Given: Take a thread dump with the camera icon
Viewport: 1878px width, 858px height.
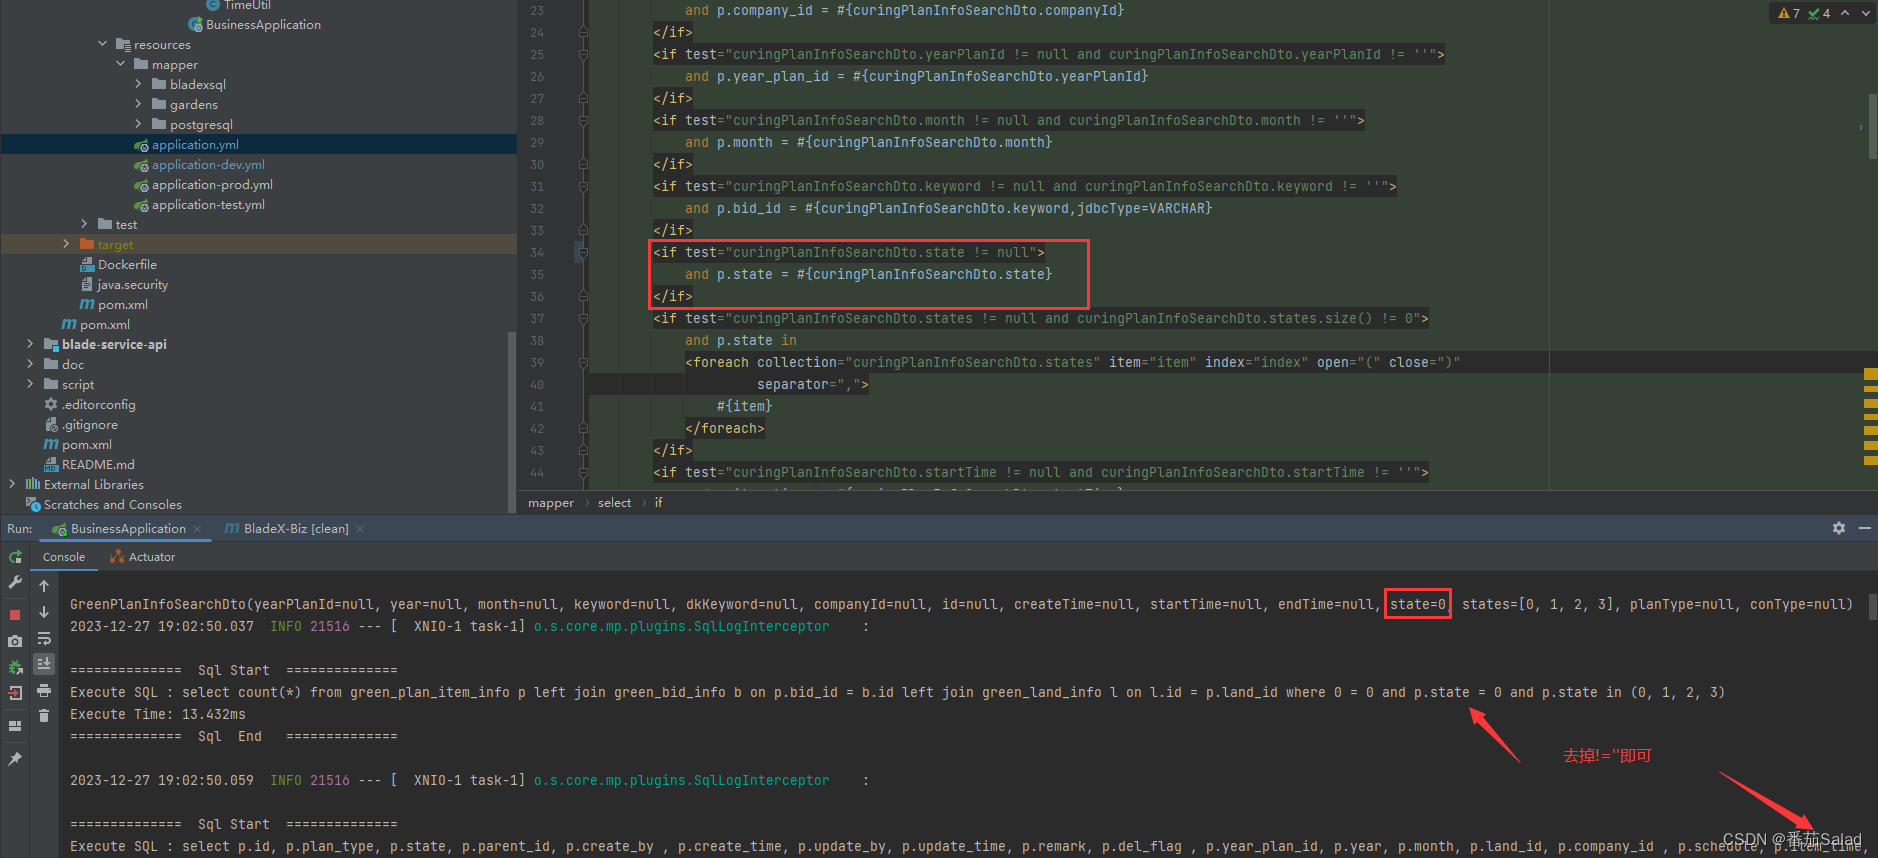Looking at the screenshot, I should point(15,641).
